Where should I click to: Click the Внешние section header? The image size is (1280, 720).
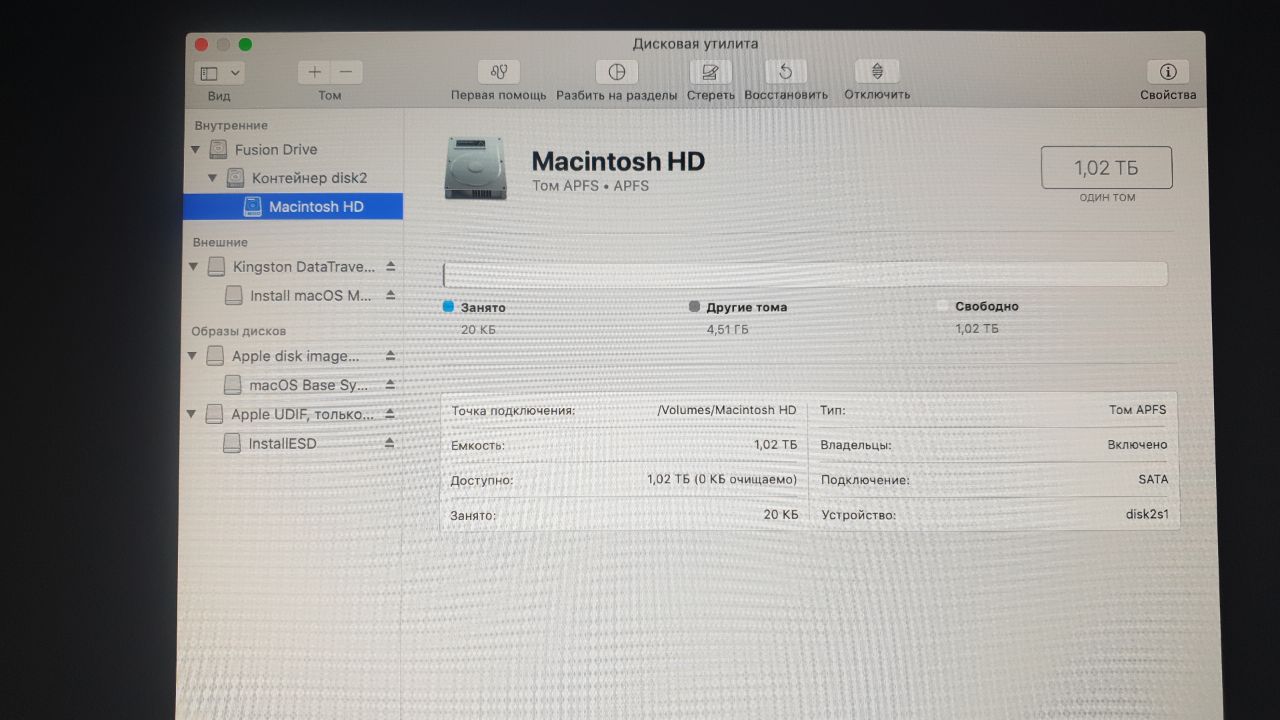pos(220,242)
